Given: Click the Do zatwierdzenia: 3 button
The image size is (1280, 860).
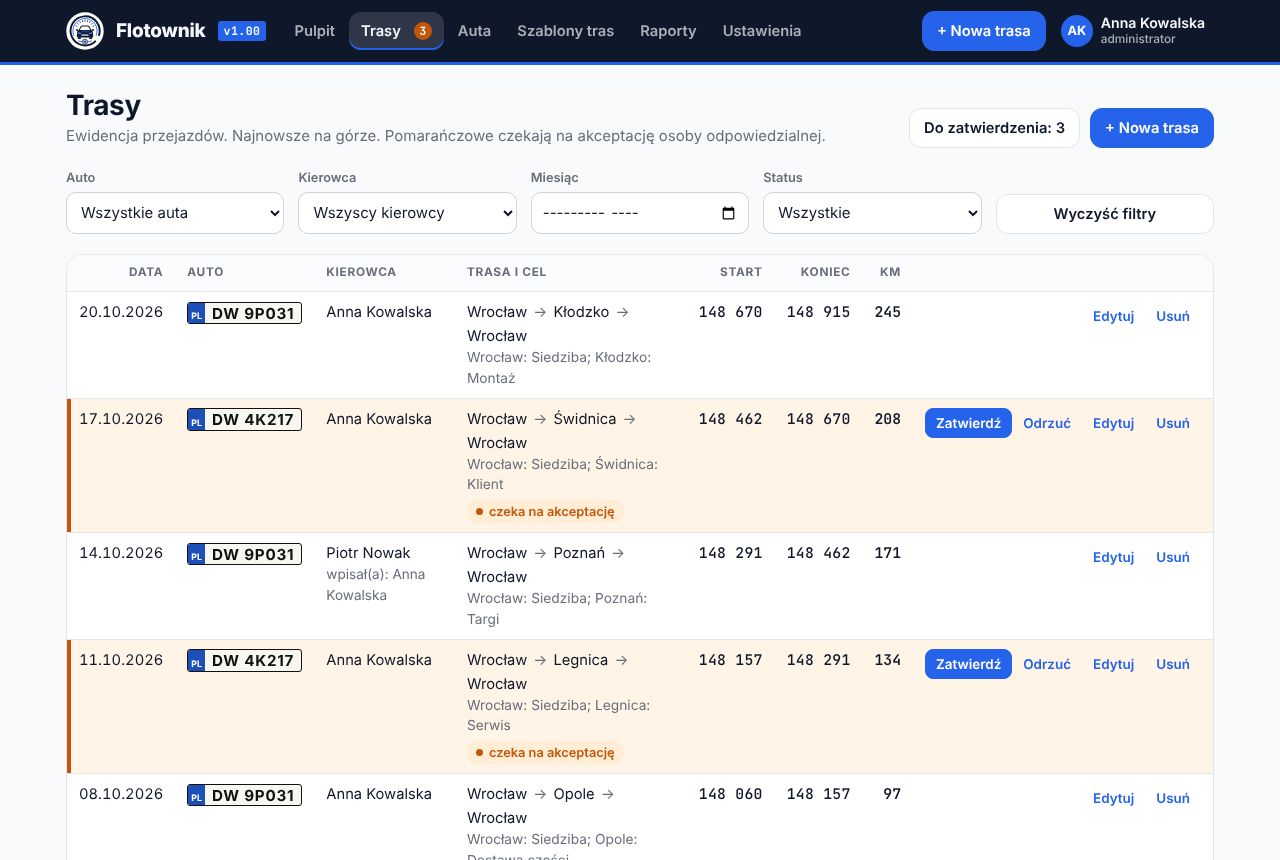Looking at the screenshot, I should point(994,128).
